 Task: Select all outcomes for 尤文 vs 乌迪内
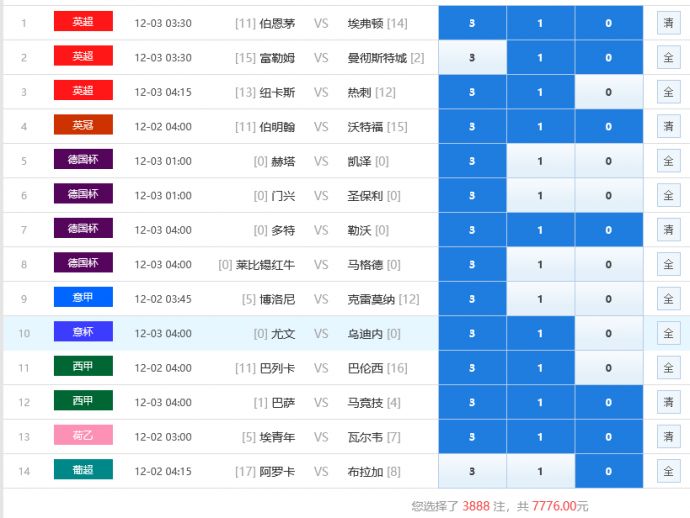point(669,333)
